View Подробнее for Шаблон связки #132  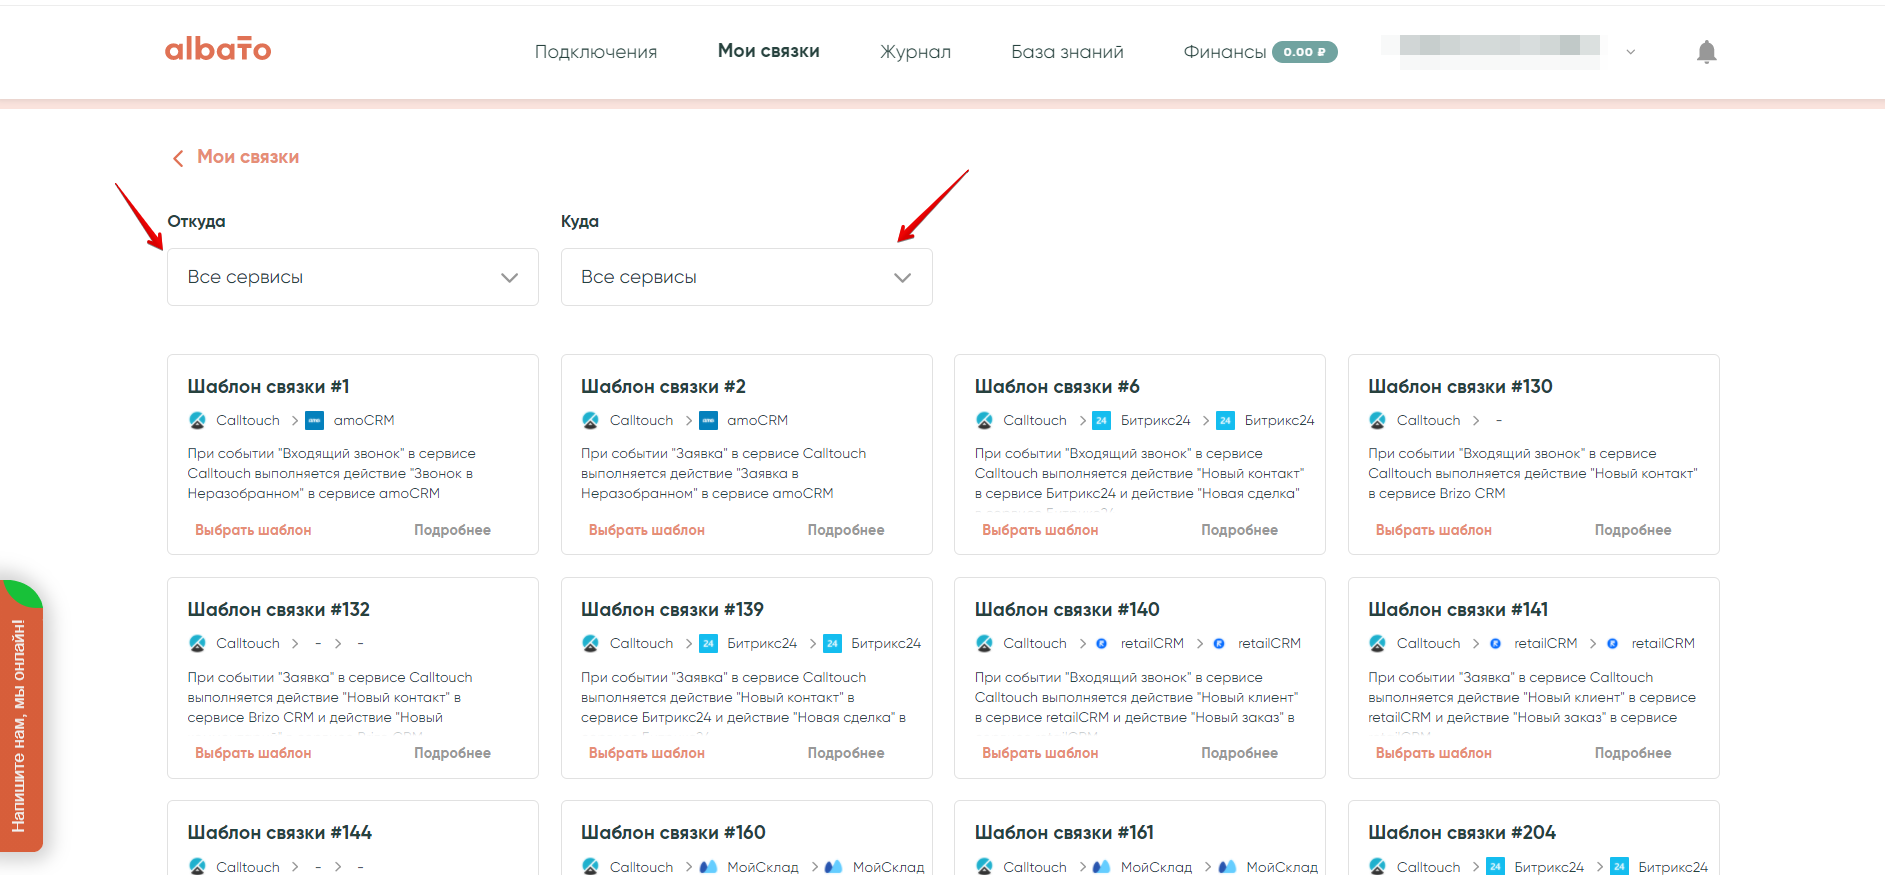coord(452,753)
